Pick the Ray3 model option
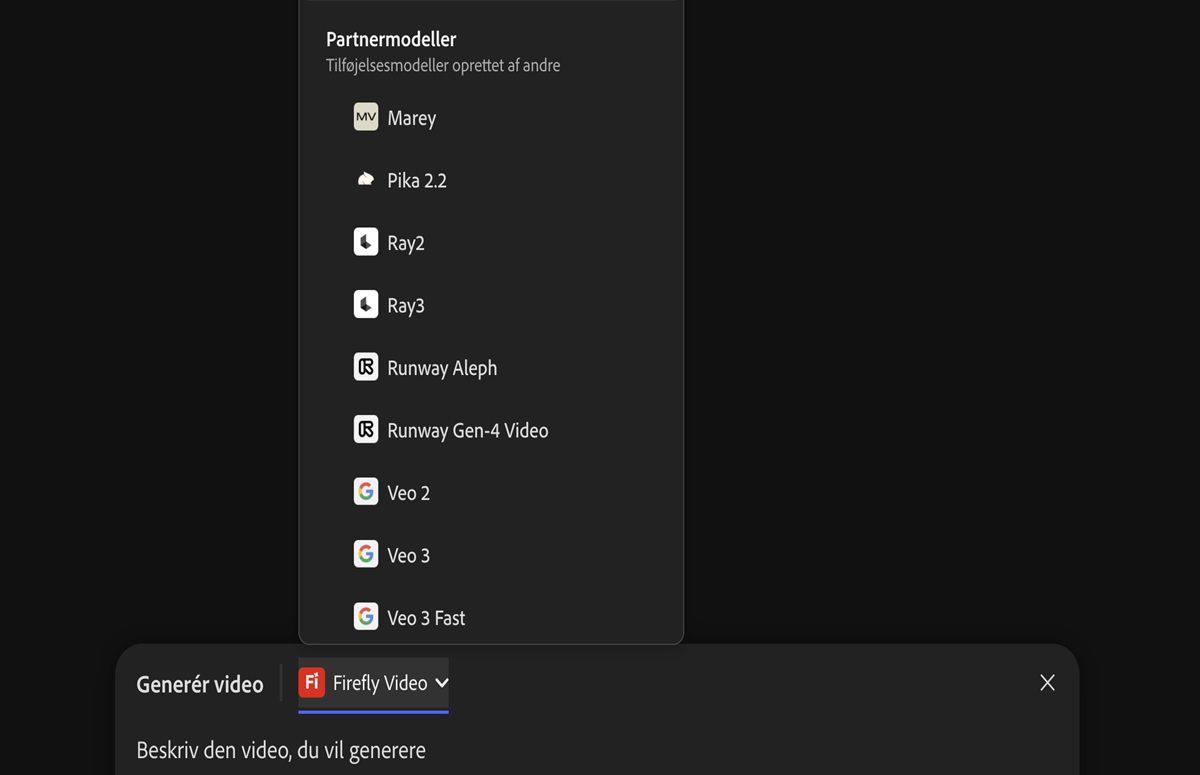Screen dimensions: 1200x775 tap(406, 306)
